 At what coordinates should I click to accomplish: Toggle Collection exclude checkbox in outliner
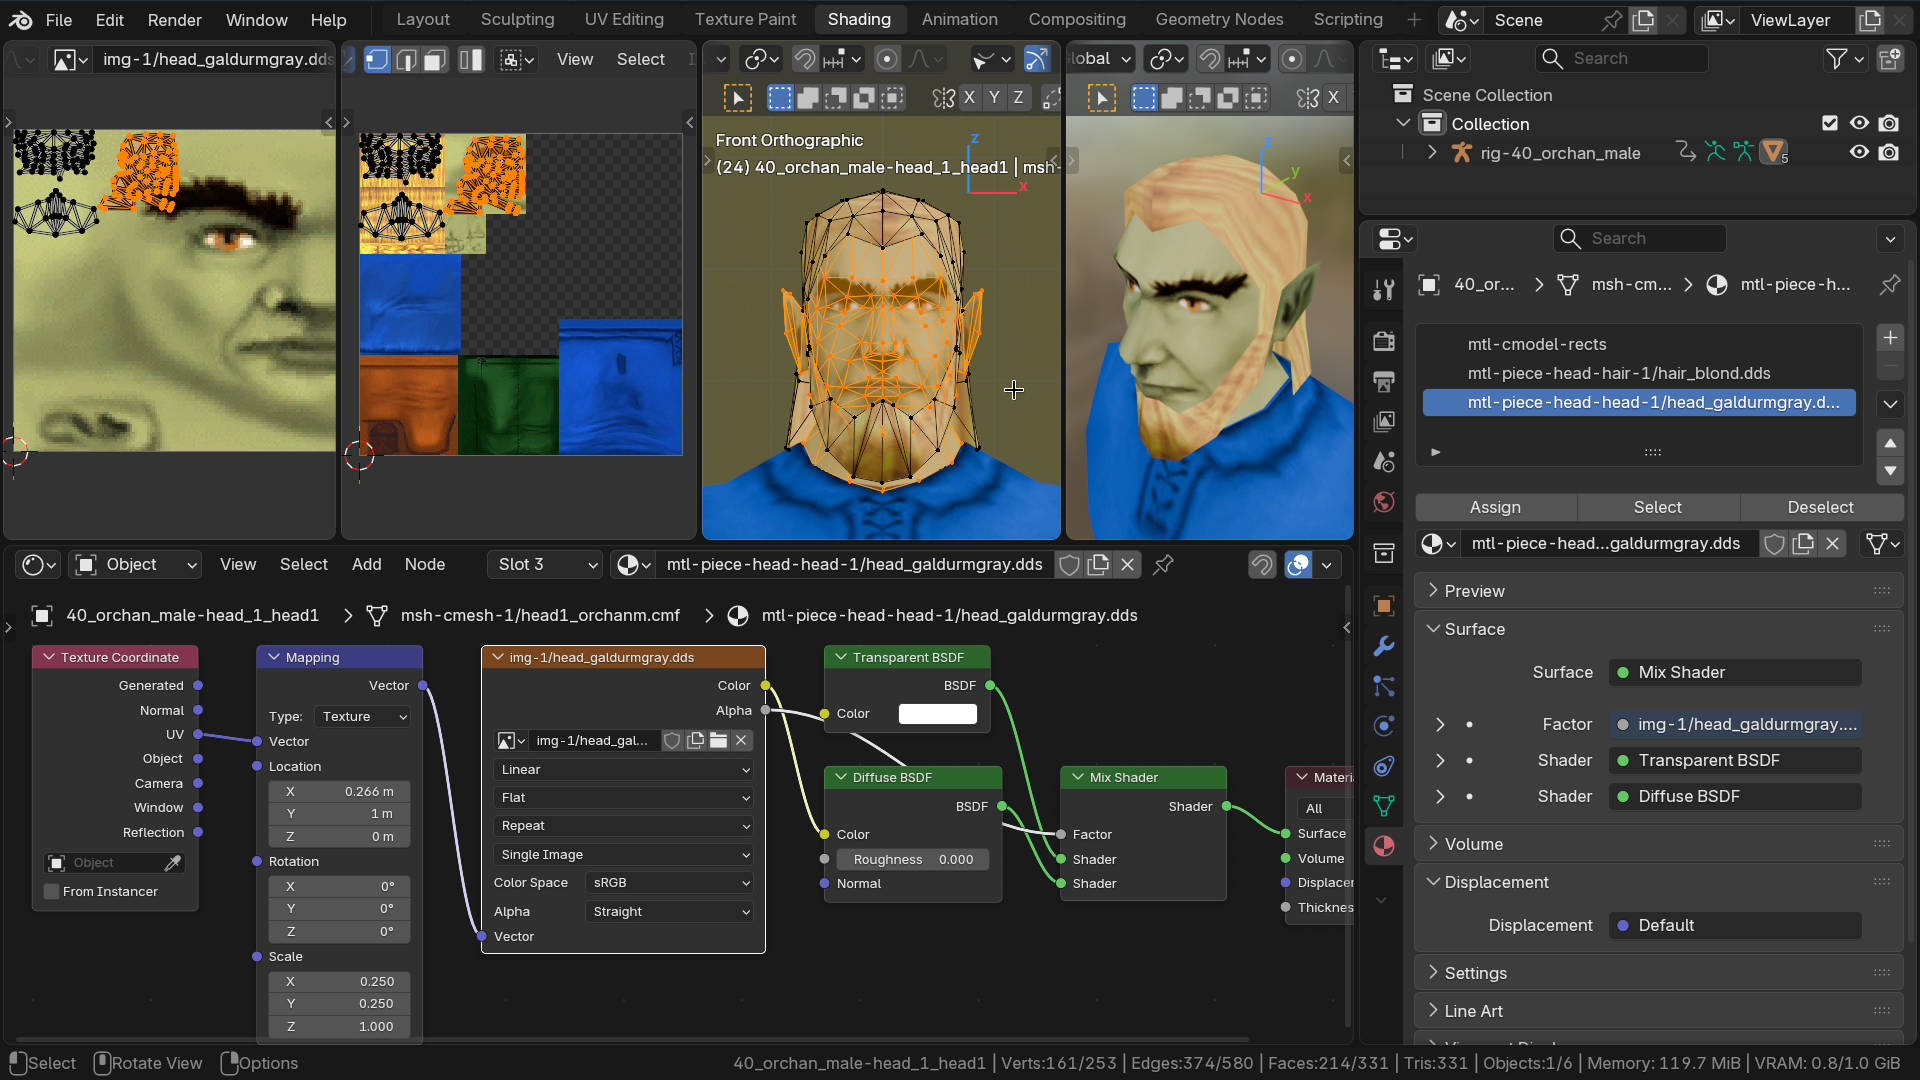point(1830,123)
